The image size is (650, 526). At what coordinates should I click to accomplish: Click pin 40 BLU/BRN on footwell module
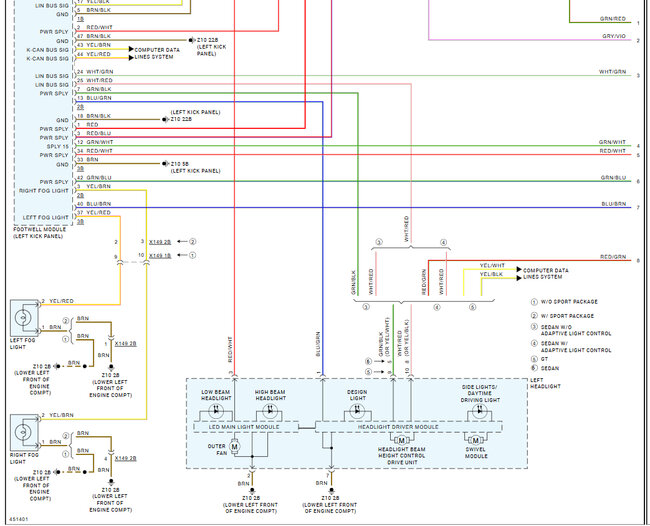coord(94,204)
